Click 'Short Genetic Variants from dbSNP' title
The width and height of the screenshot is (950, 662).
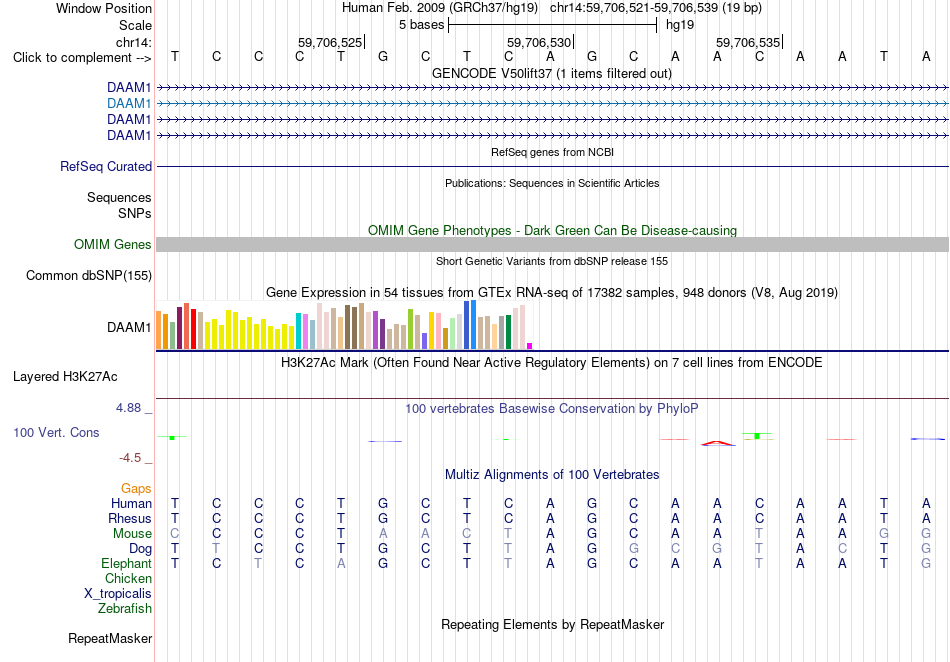coord(552,262)
